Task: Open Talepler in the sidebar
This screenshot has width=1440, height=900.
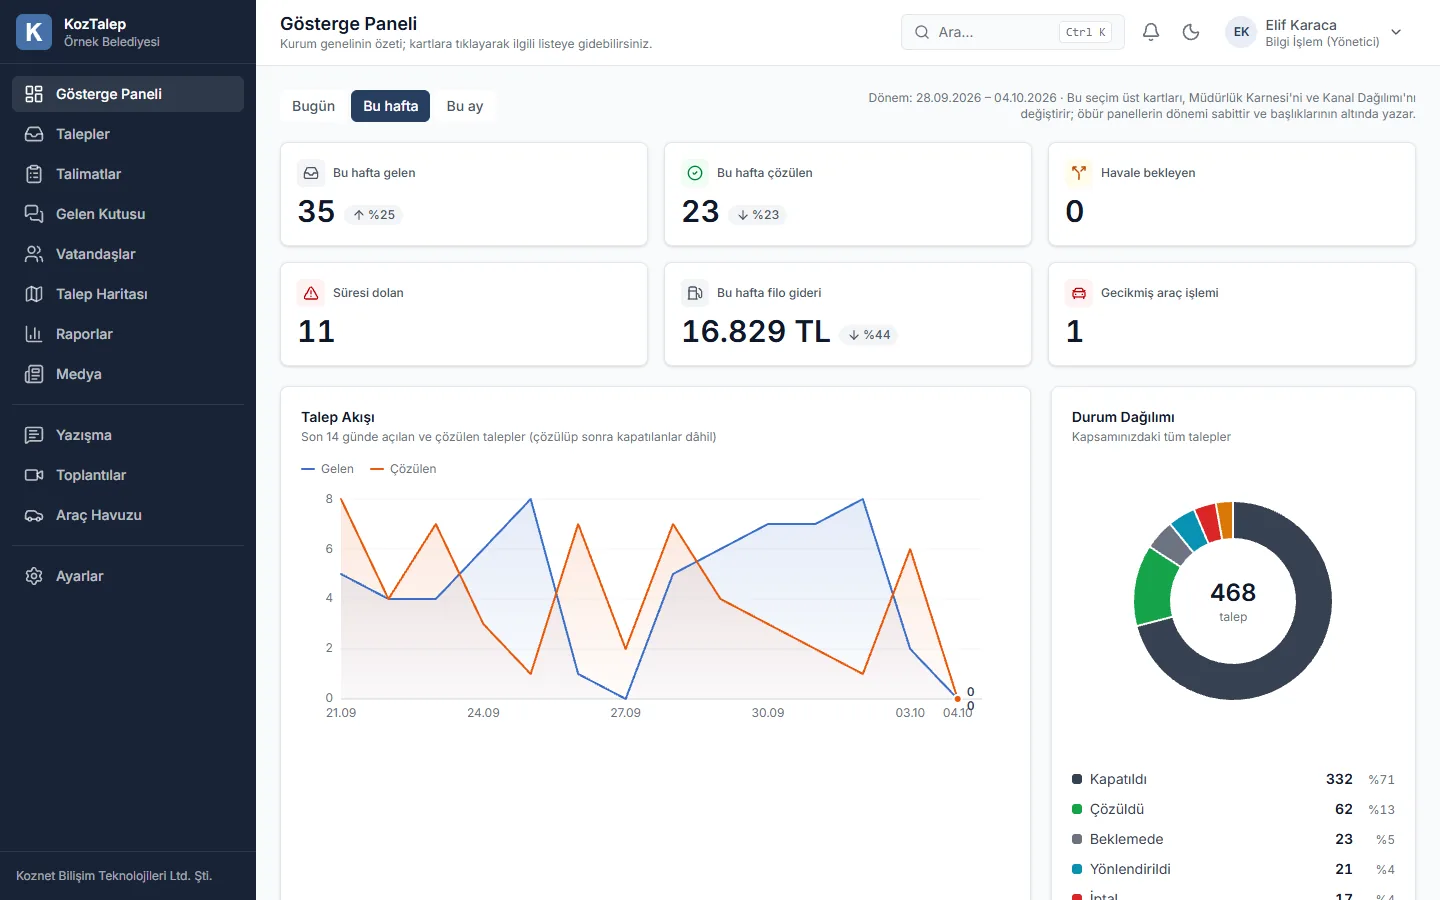Action: click(128, 134)
